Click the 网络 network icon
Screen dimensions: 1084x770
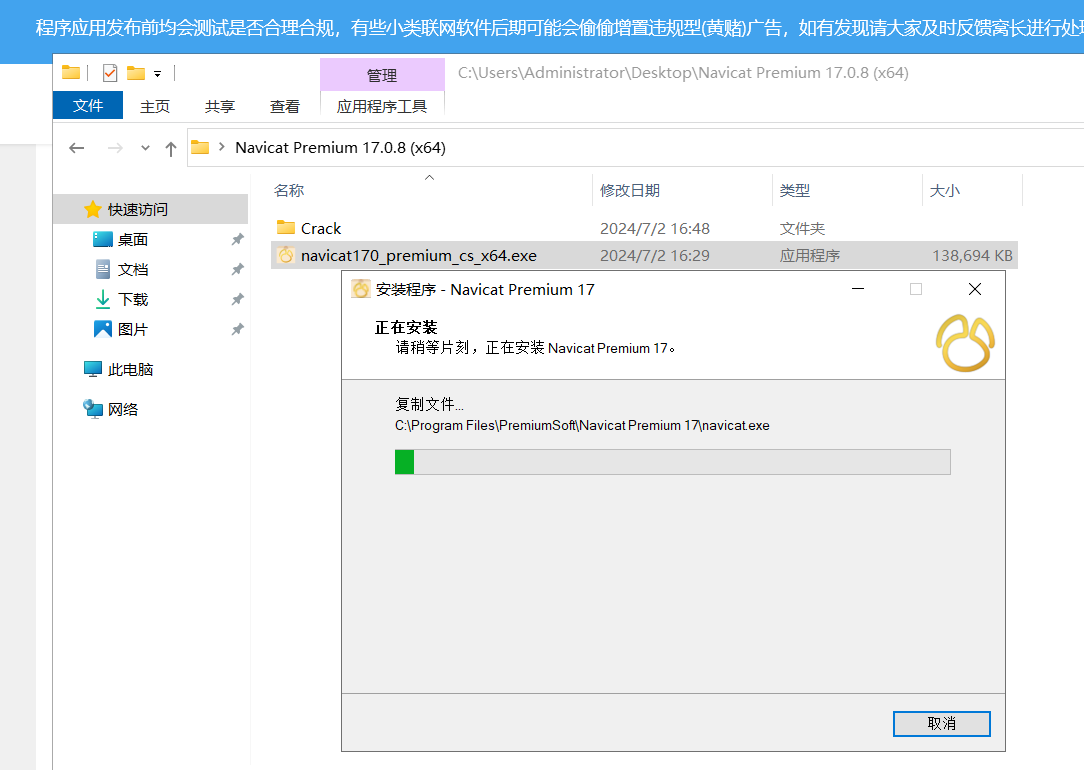click(93, 409)
